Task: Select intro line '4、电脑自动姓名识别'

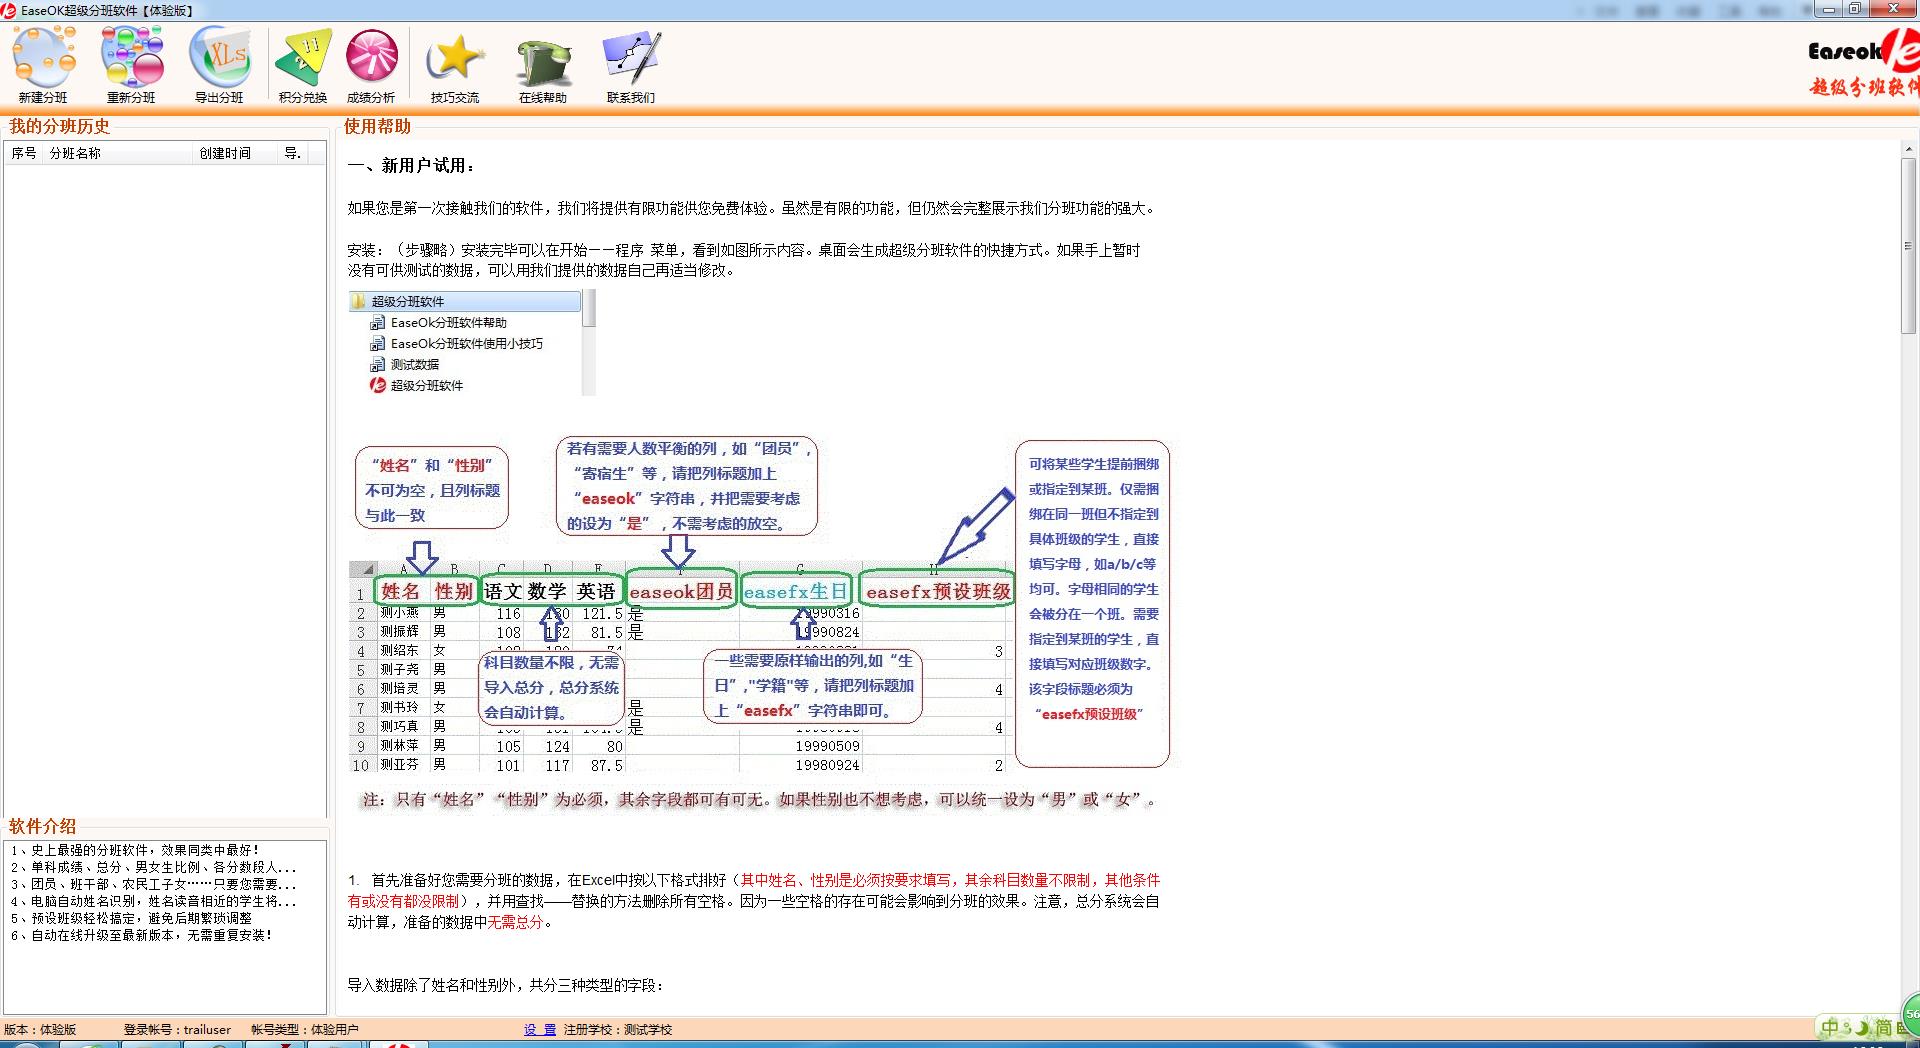Action: (153, 901)
